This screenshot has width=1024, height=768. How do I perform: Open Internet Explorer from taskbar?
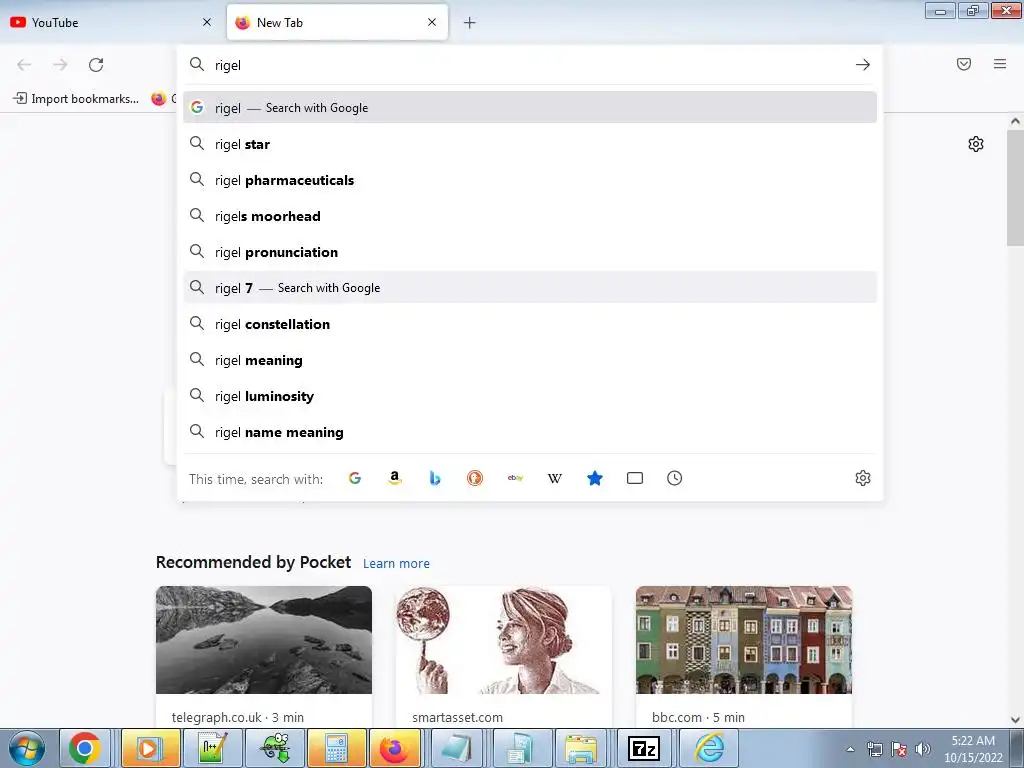(709, 748)
